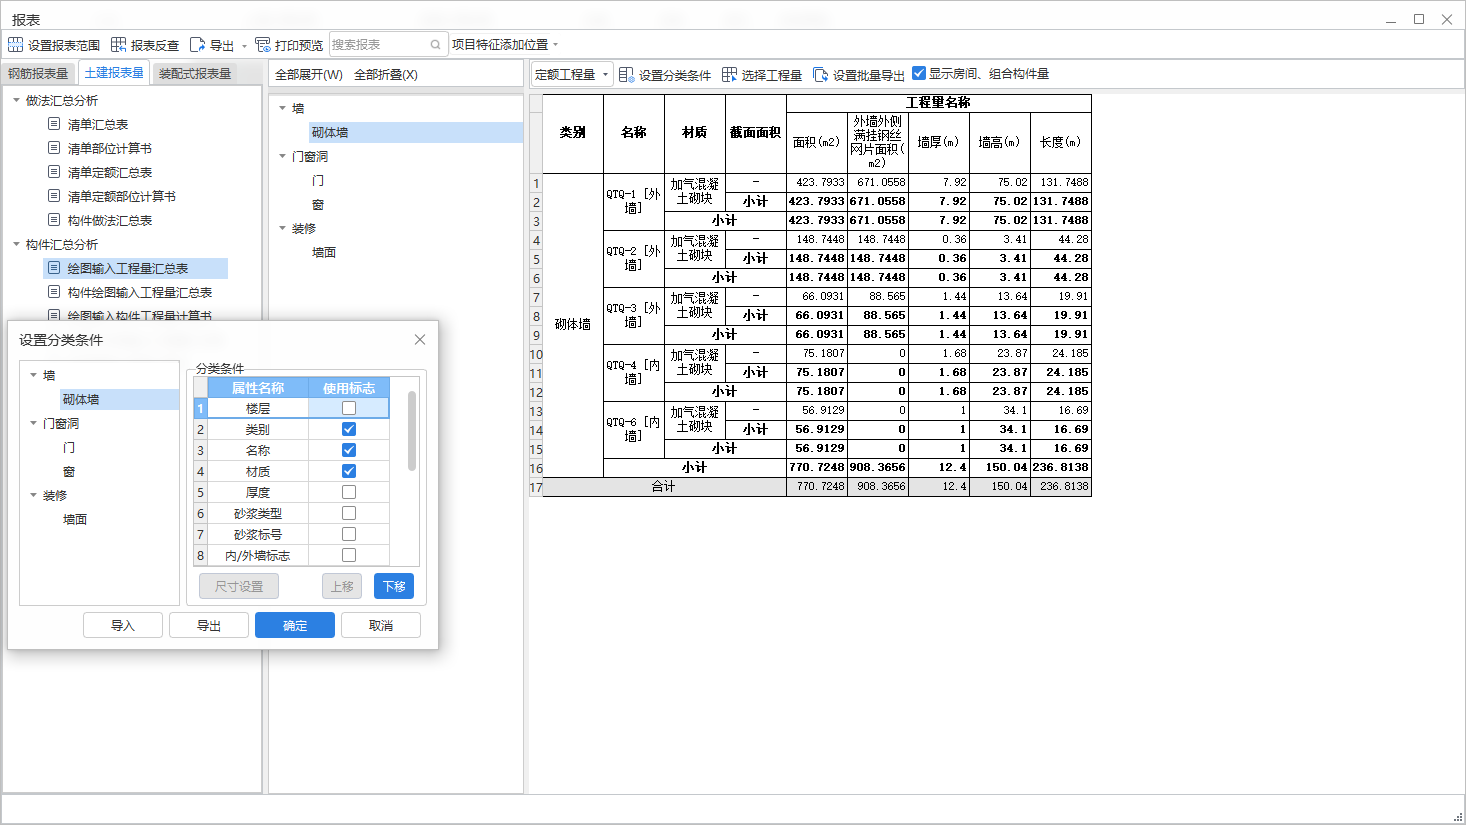Click the 属性名称 column header
The width and height of the screenshot is (1466, 825).
[x=258, y=388]
